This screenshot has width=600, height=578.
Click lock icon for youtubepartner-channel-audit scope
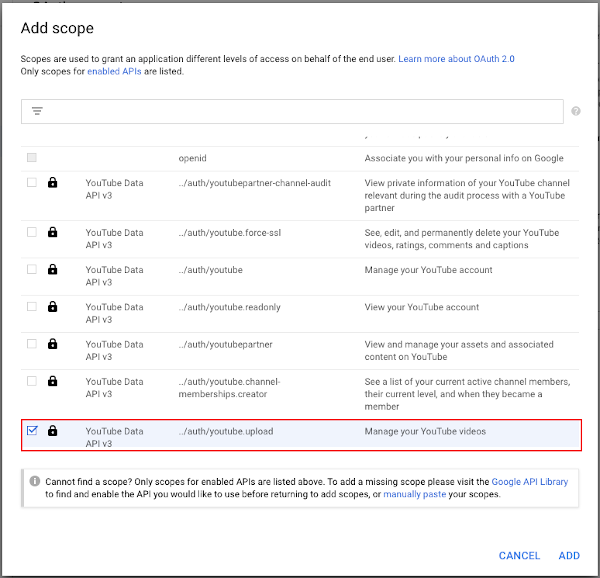52,183
